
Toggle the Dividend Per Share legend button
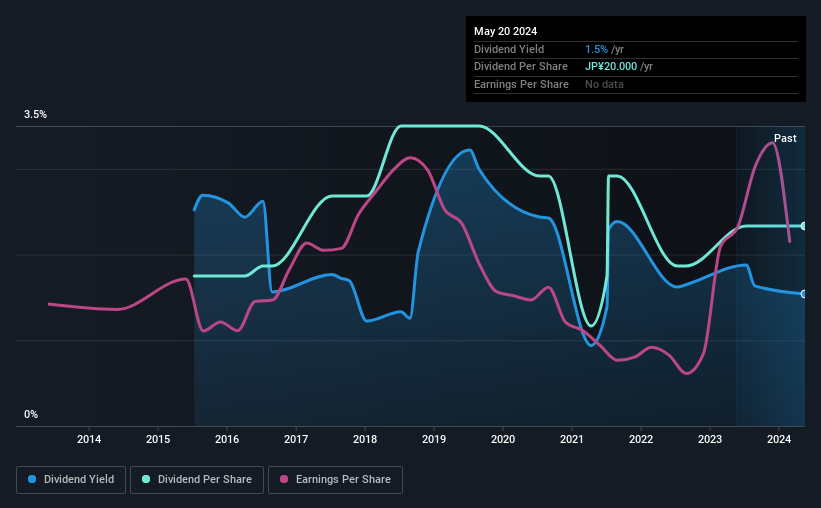tap(197, 480)
